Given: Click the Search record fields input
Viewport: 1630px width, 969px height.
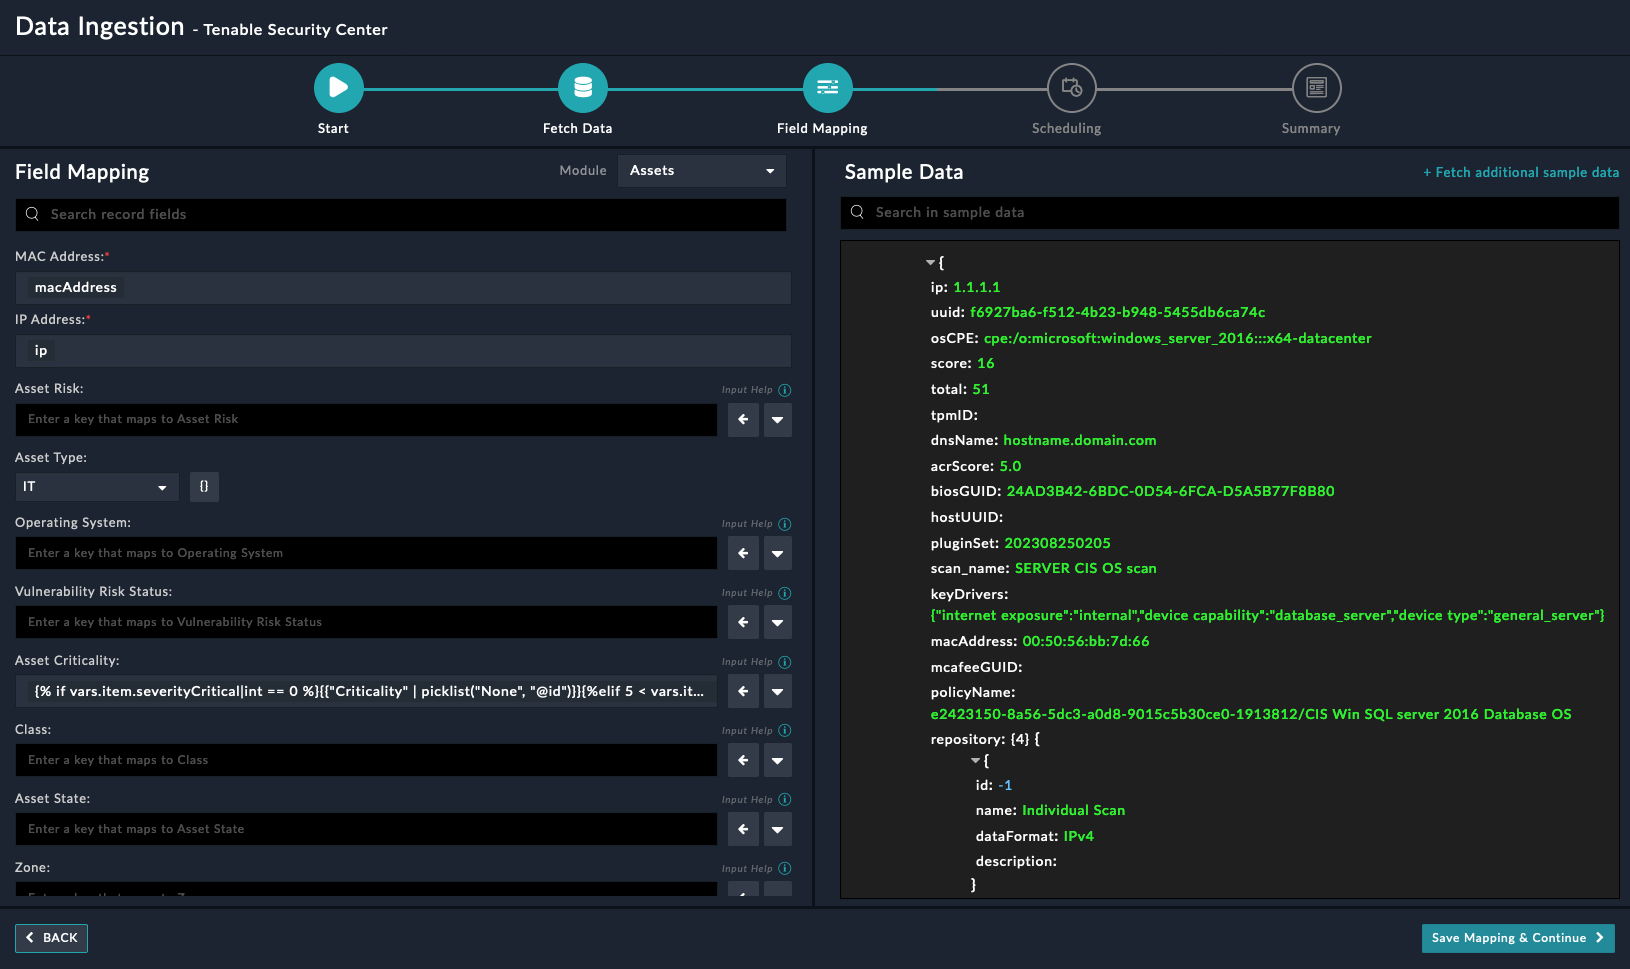Looking at the screenshot, I should (x=400, y=214).
